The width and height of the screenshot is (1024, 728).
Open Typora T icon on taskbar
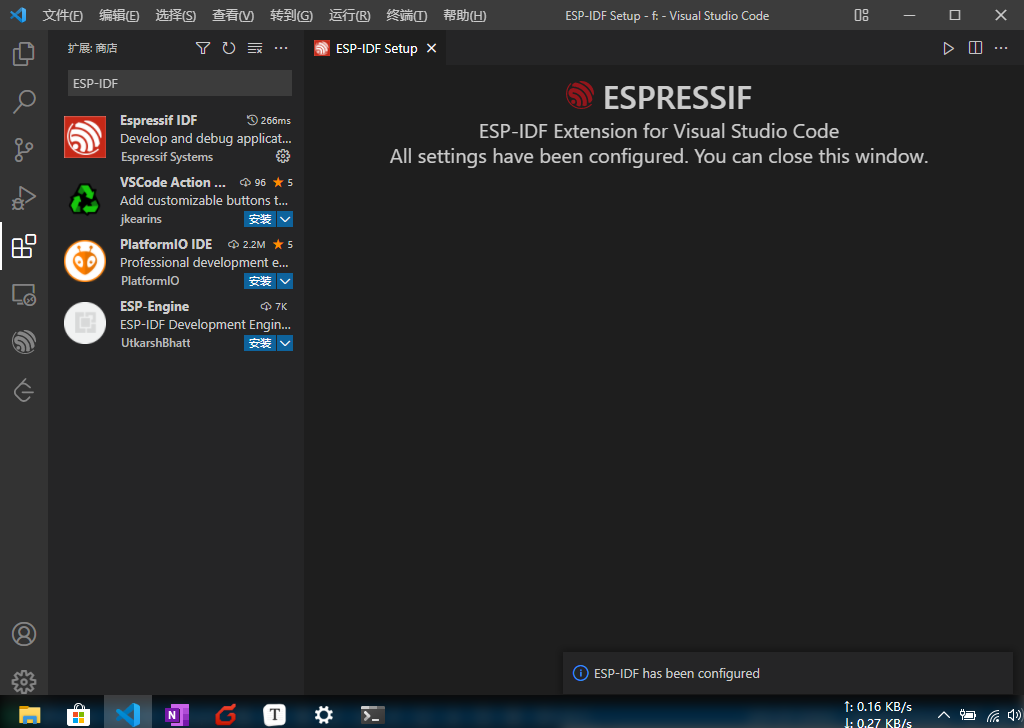pos(274,715)
